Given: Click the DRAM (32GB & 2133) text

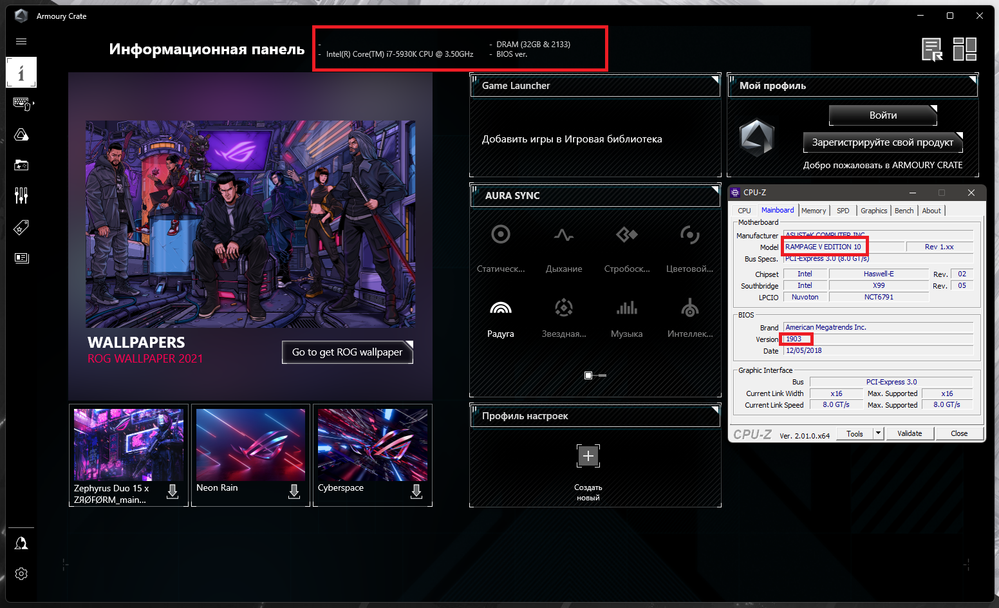Looking at the screenshot, I should (533, 44).
